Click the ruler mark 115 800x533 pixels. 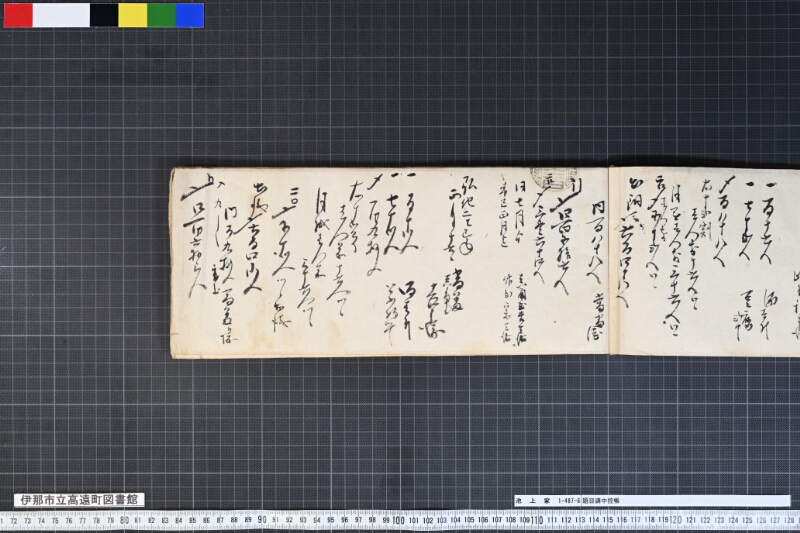[607, 521]
